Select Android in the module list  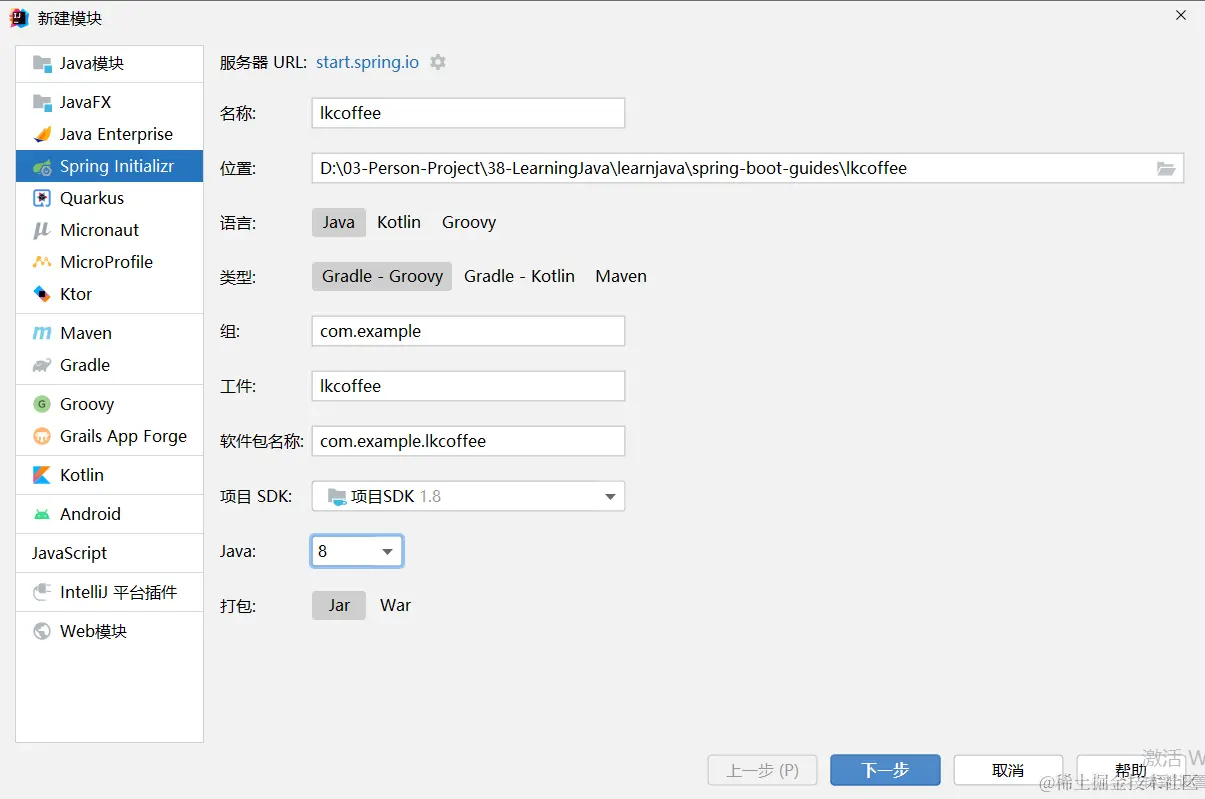coord(109,514)
